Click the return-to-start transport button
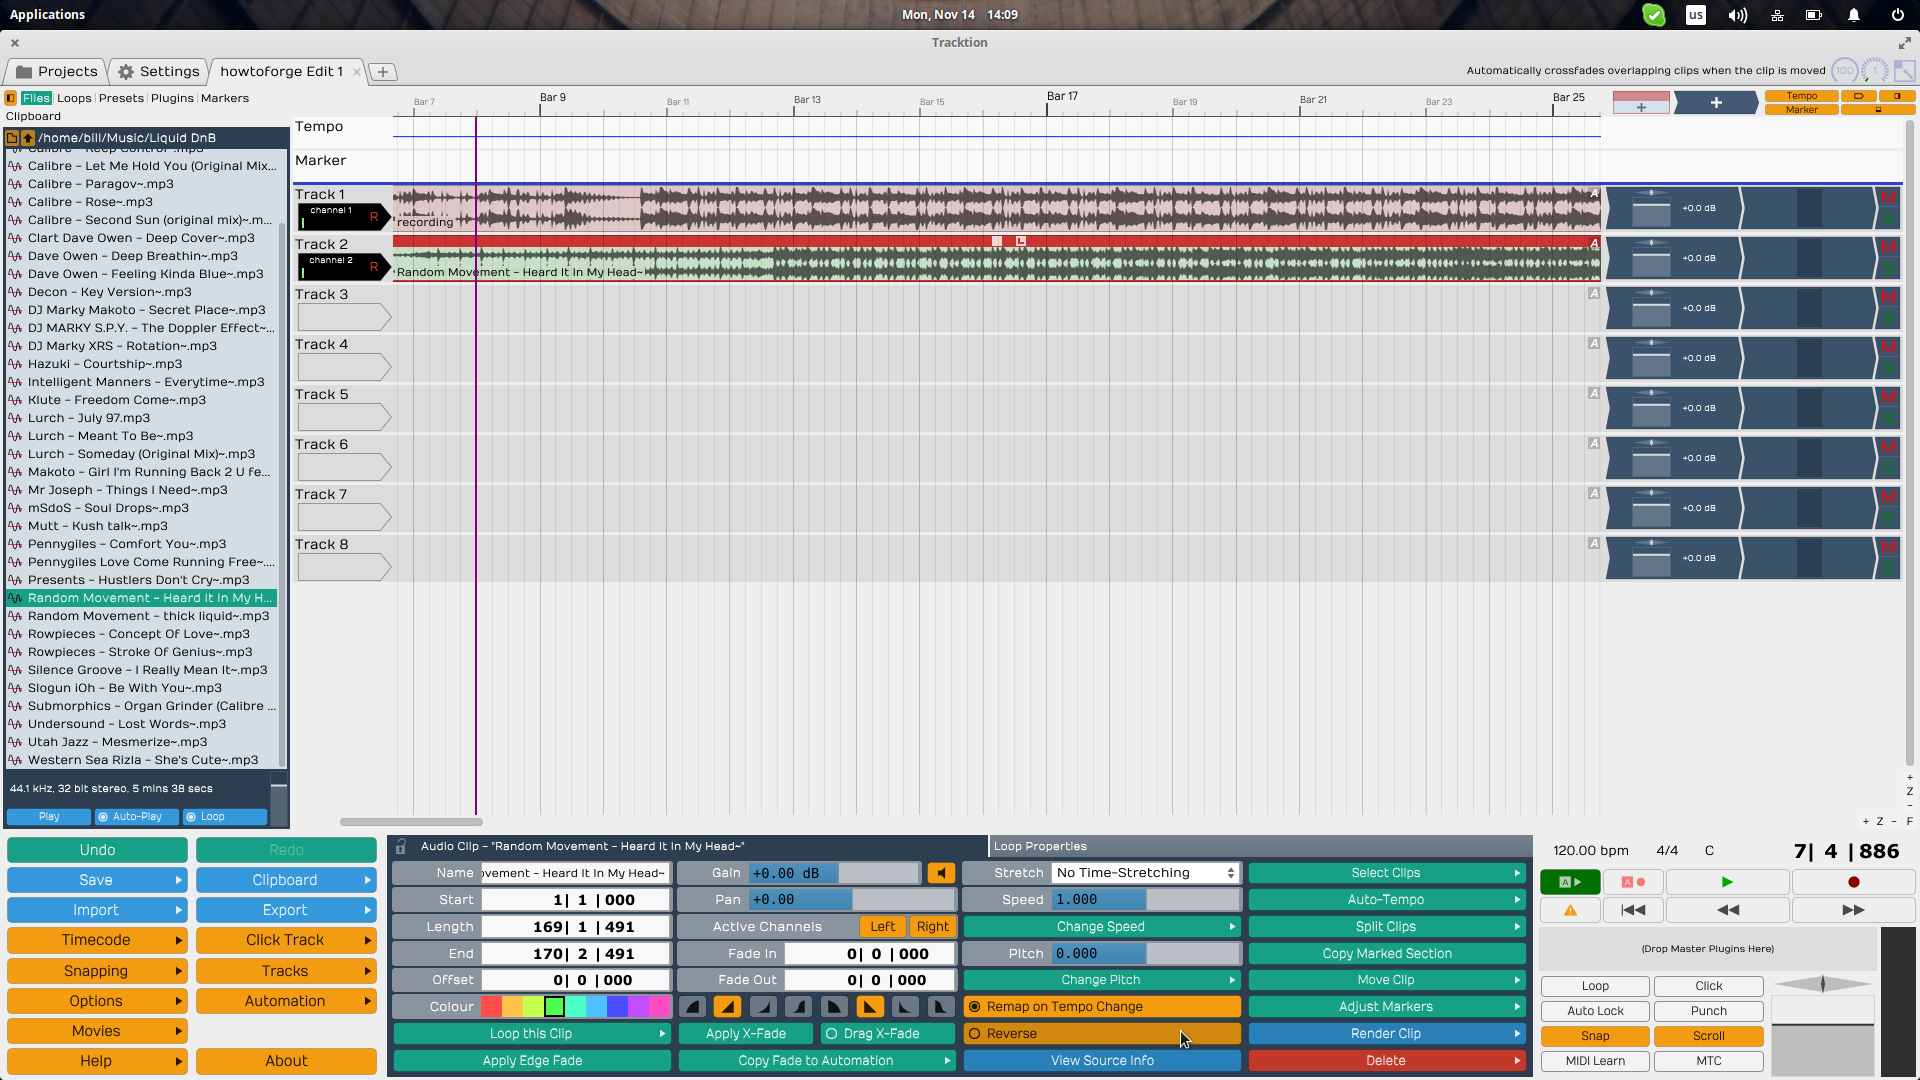The width and height of the screenshot is (1920, 1080). point(1633,910)
